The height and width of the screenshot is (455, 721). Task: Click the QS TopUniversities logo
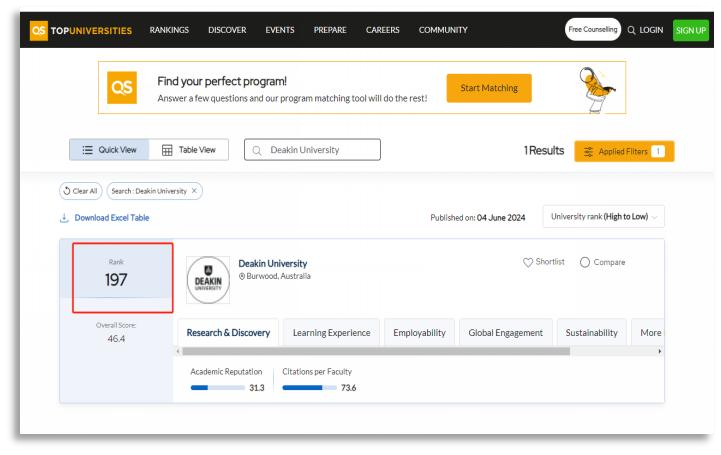[x=81, y=30]
